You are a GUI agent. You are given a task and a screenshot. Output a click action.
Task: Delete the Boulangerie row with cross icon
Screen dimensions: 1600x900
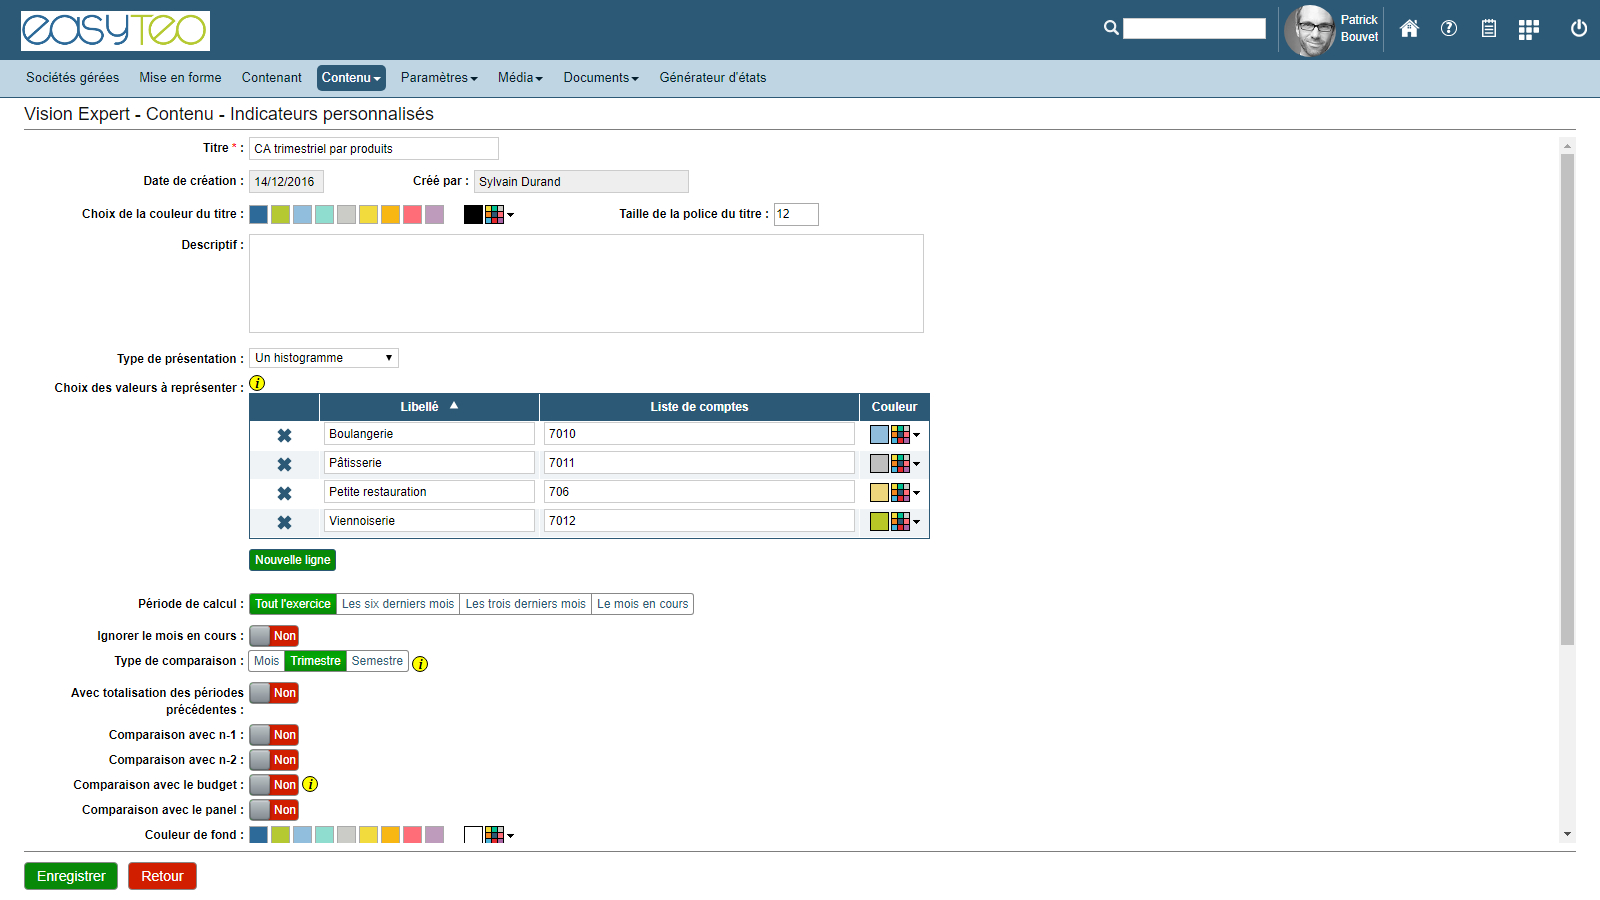click(x=284, y=436)
